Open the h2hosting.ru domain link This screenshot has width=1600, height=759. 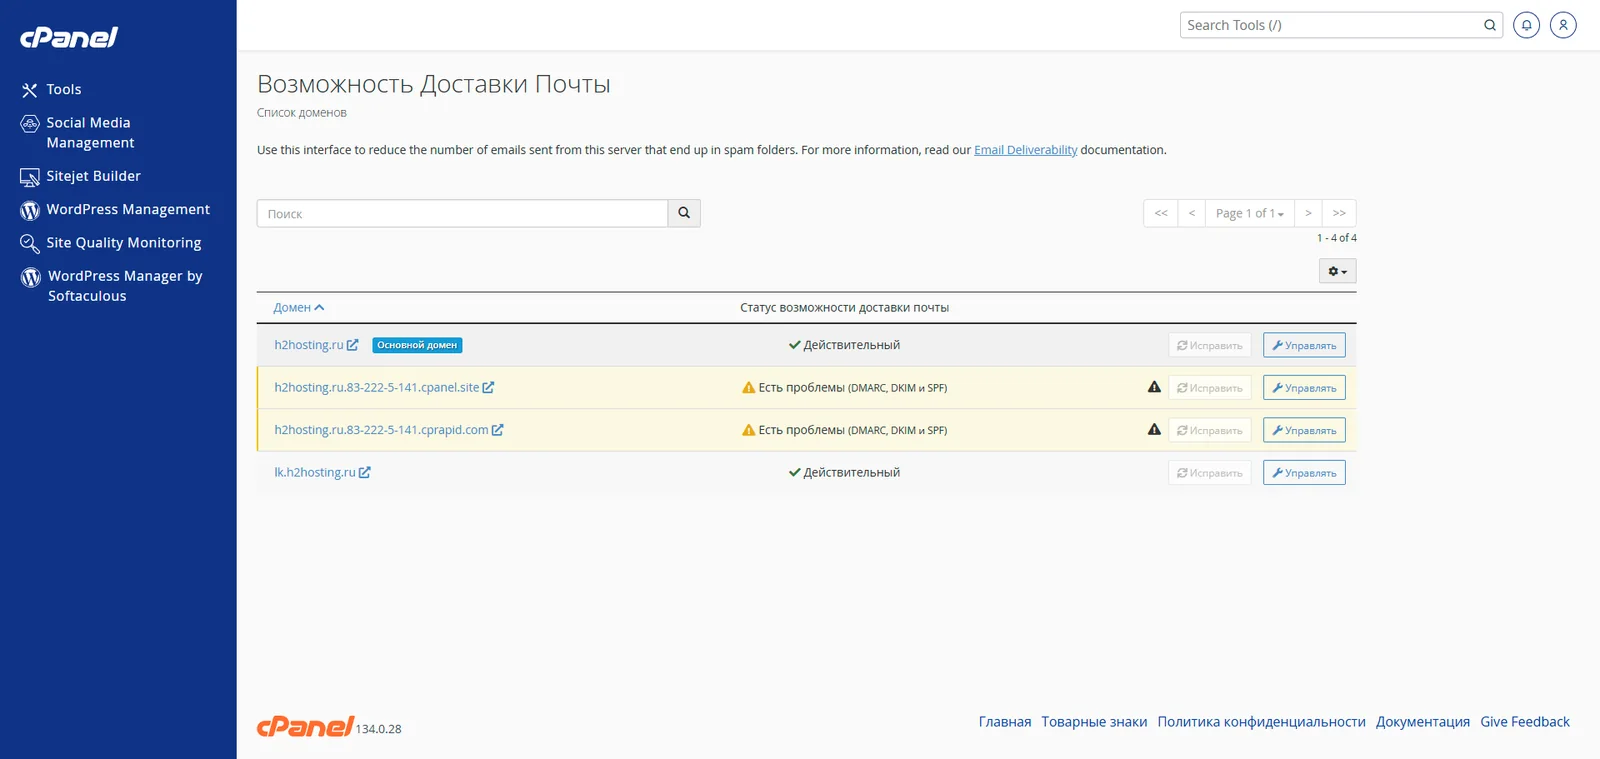click(309, 345)
